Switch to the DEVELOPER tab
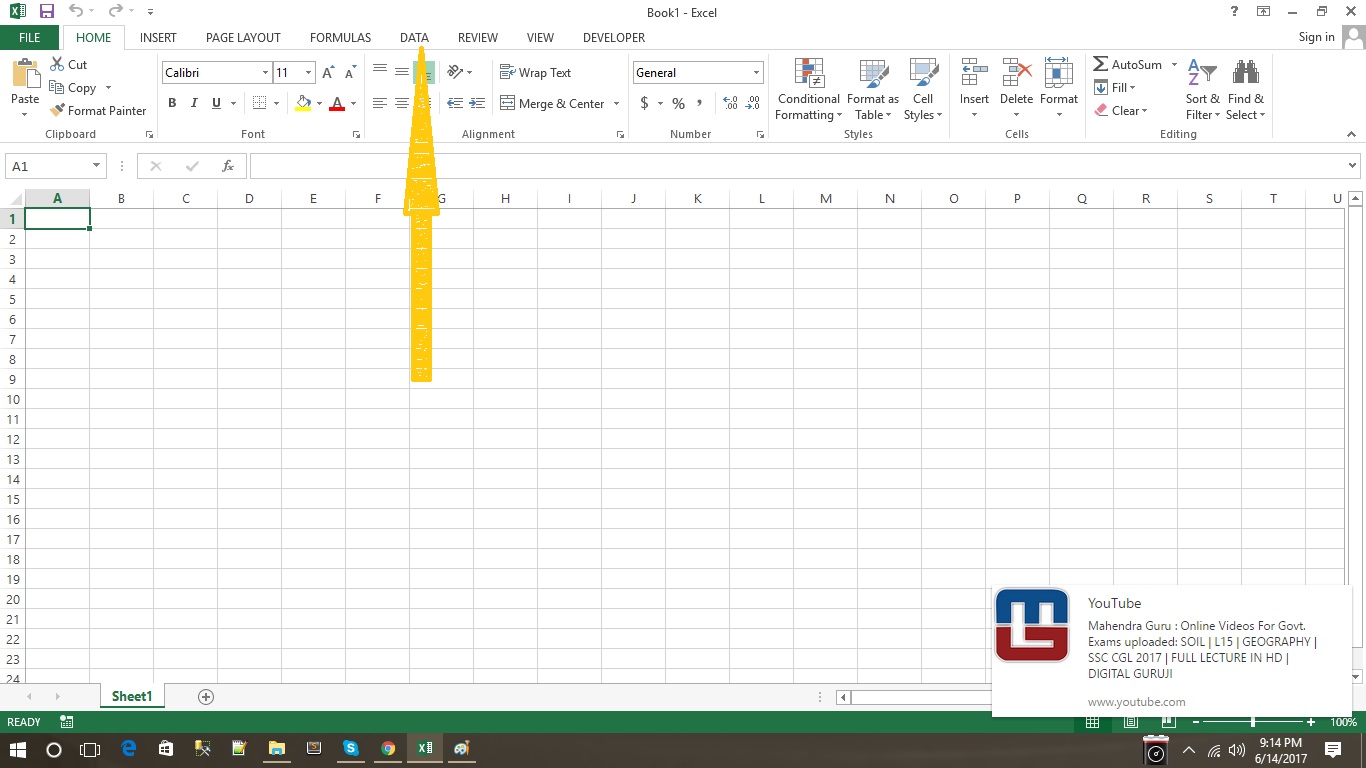 (614, 38)
